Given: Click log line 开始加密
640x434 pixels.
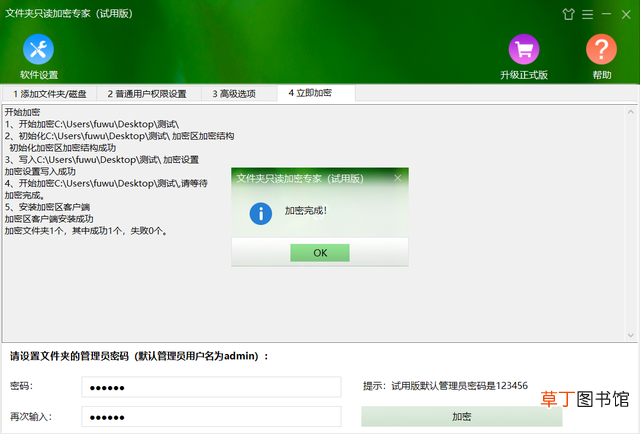Looking at the screenshot, I should pyautogui.click(x=22, y=112).
